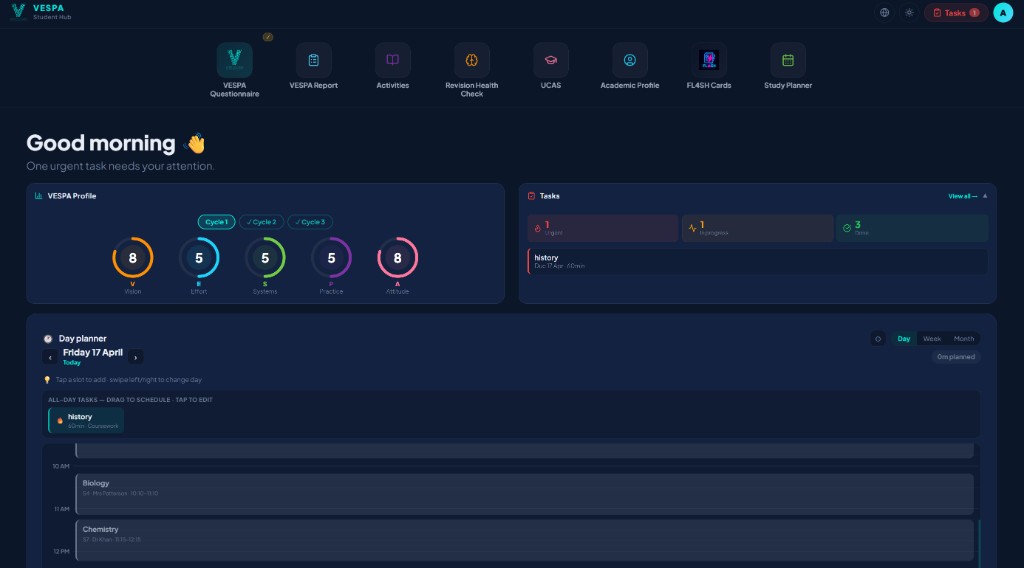Click the 0m planned badge
The image size is (1024, 568).
point(956,357)
